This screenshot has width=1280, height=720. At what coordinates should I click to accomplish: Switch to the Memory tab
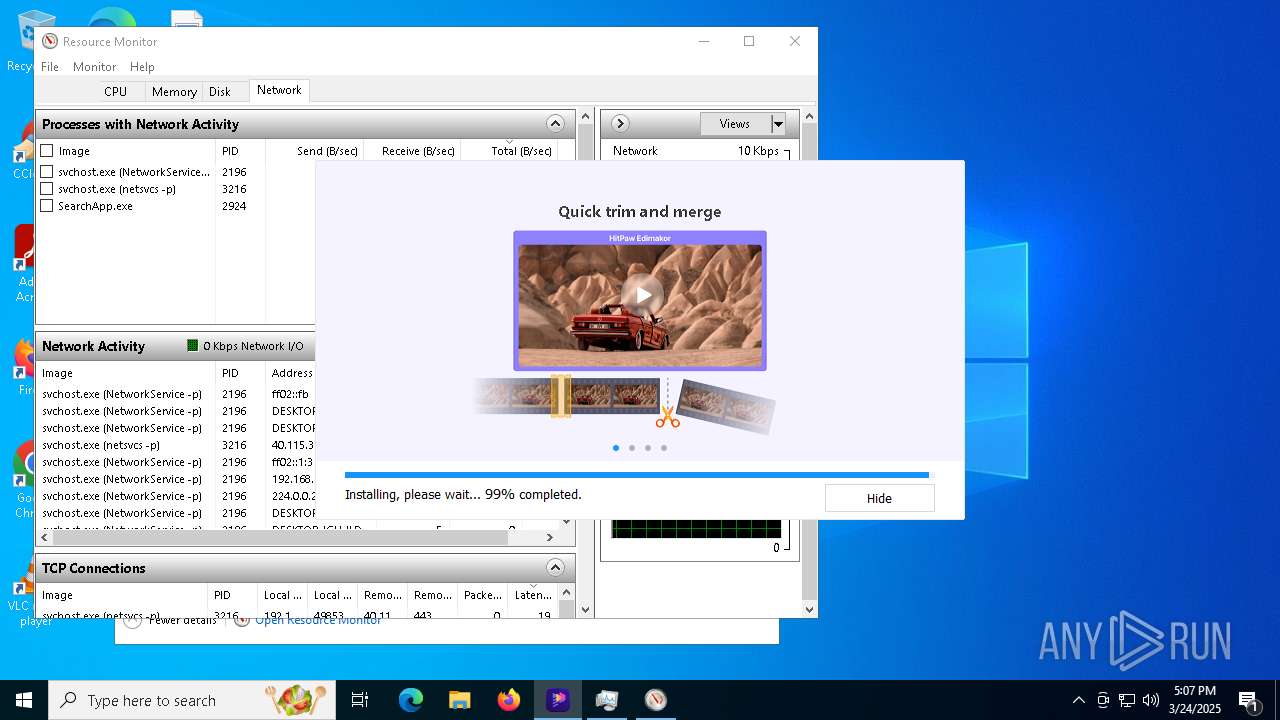point(174,91)
